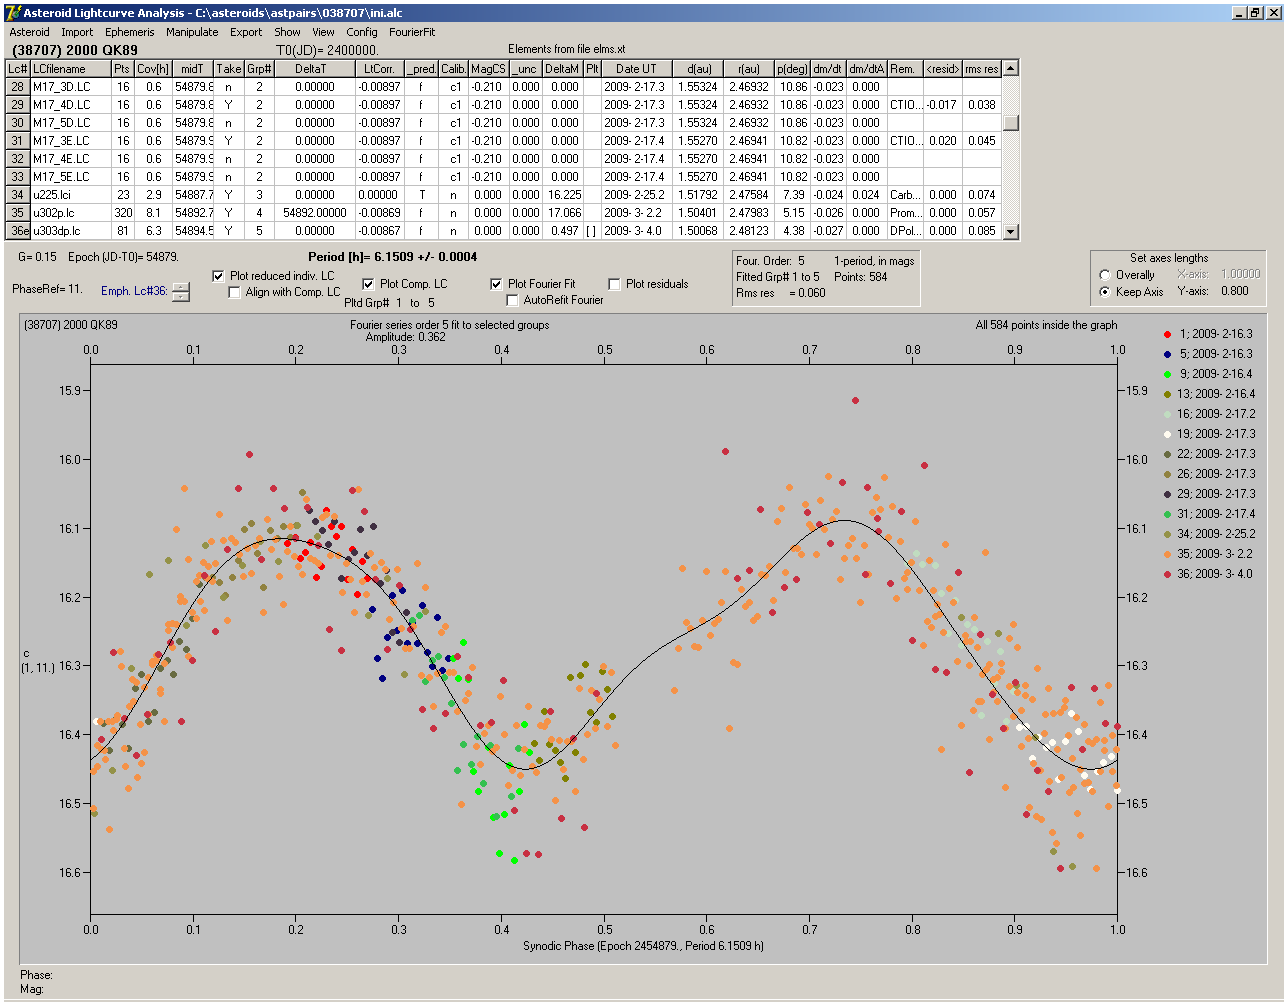Click the Rms res = 0.060 readout
The image size is (1288, 1002).
pyautogui.click(x=780, y=293)
